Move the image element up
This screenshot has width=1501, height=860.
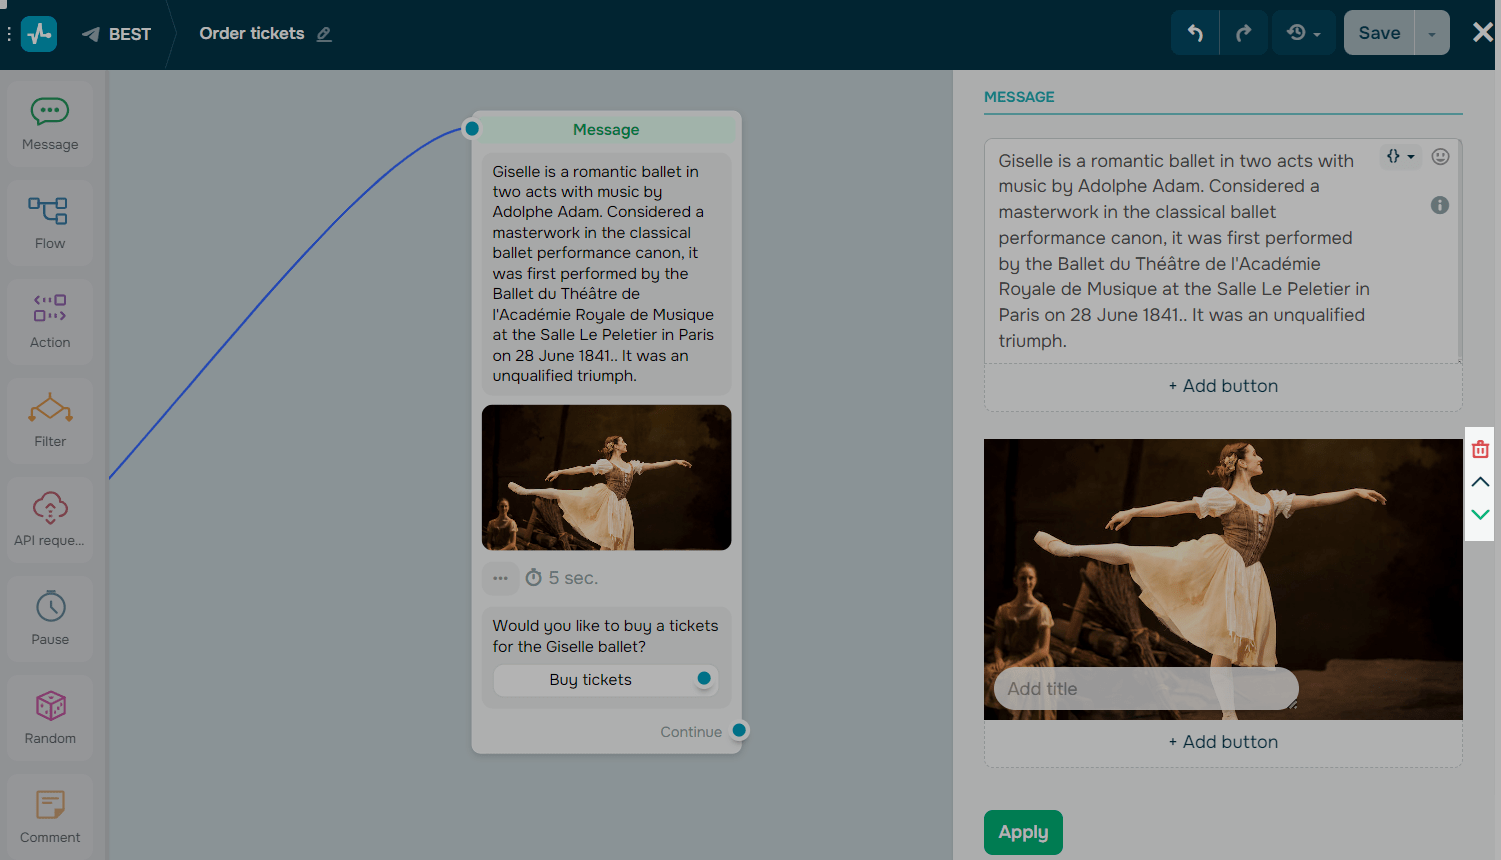[x=1480, y=482]
